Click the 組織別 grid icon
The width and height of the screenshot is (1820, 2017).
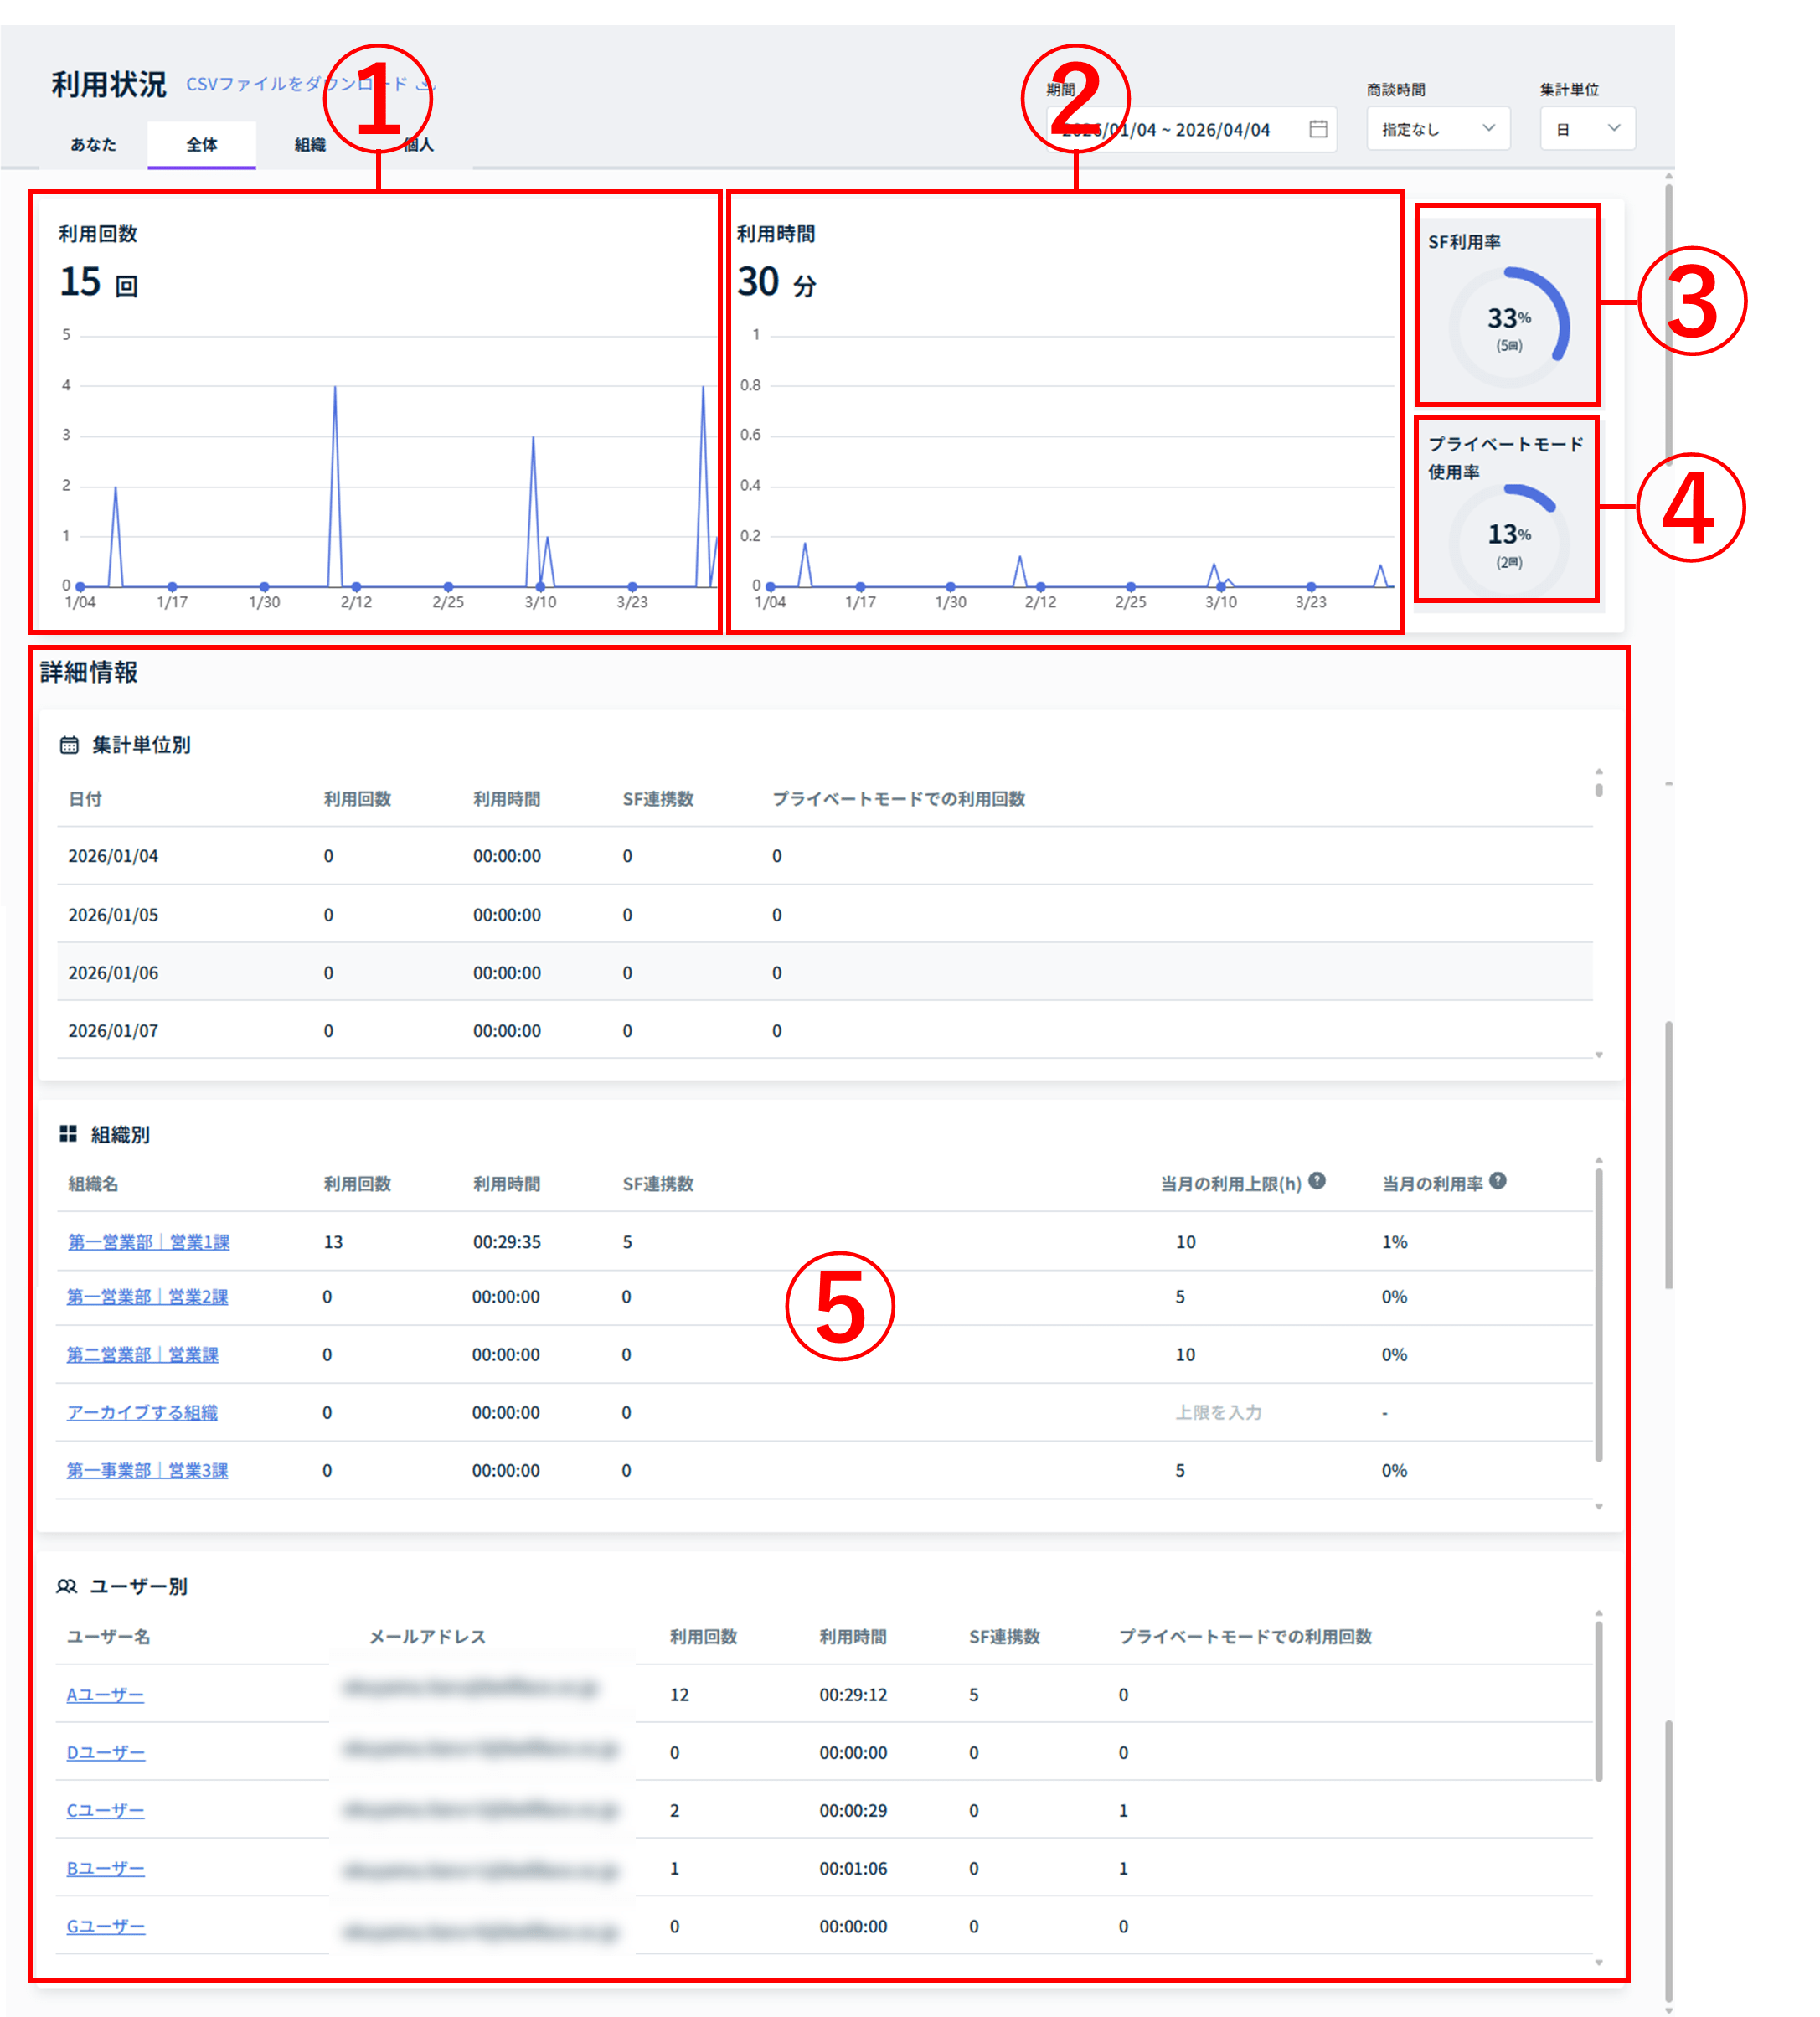tap(68, 1134)
